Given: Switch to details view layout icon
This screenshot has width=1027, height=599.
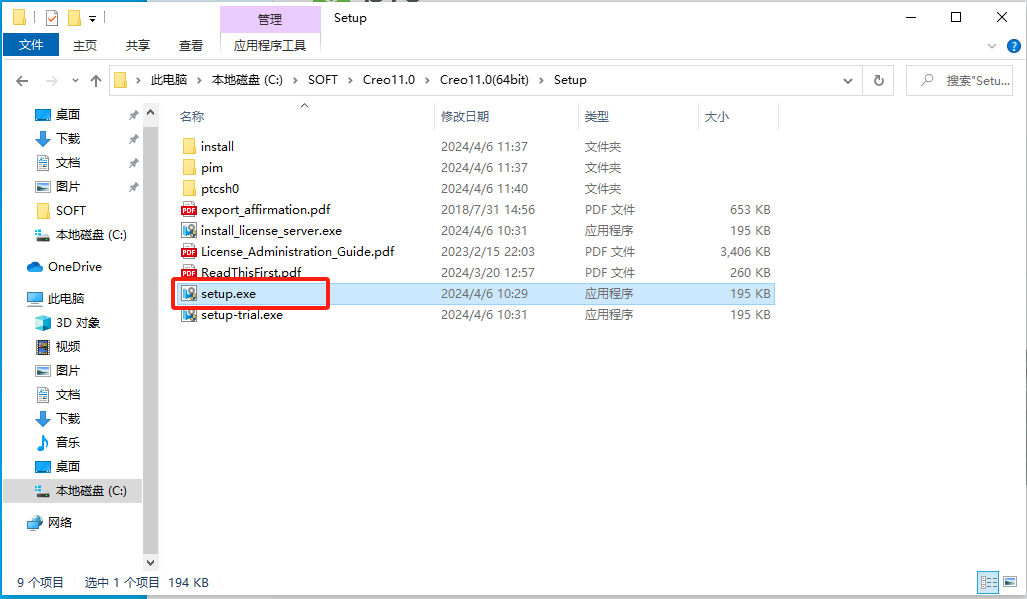Looking at the screenshot, I should (988, 582).
